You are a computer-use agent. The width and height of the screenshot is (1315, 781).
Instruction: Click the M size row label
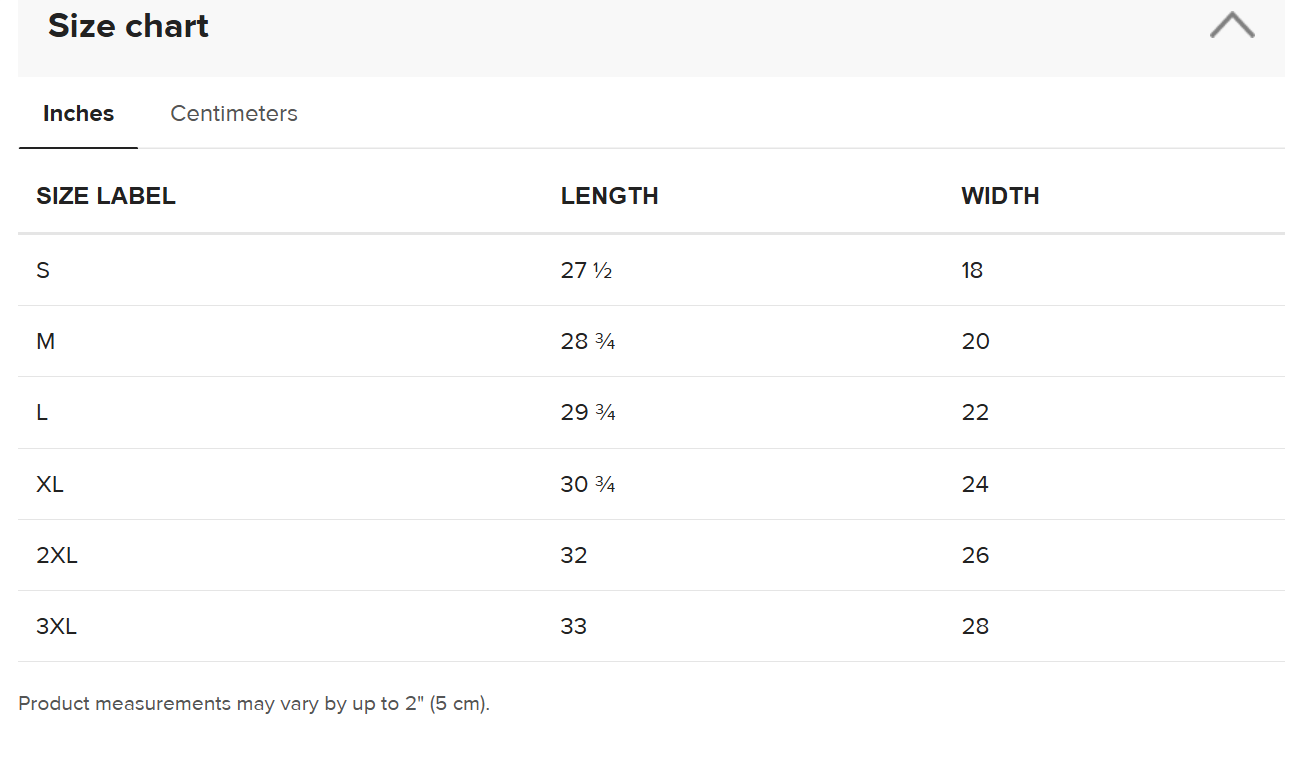click(x=45, y=342)
